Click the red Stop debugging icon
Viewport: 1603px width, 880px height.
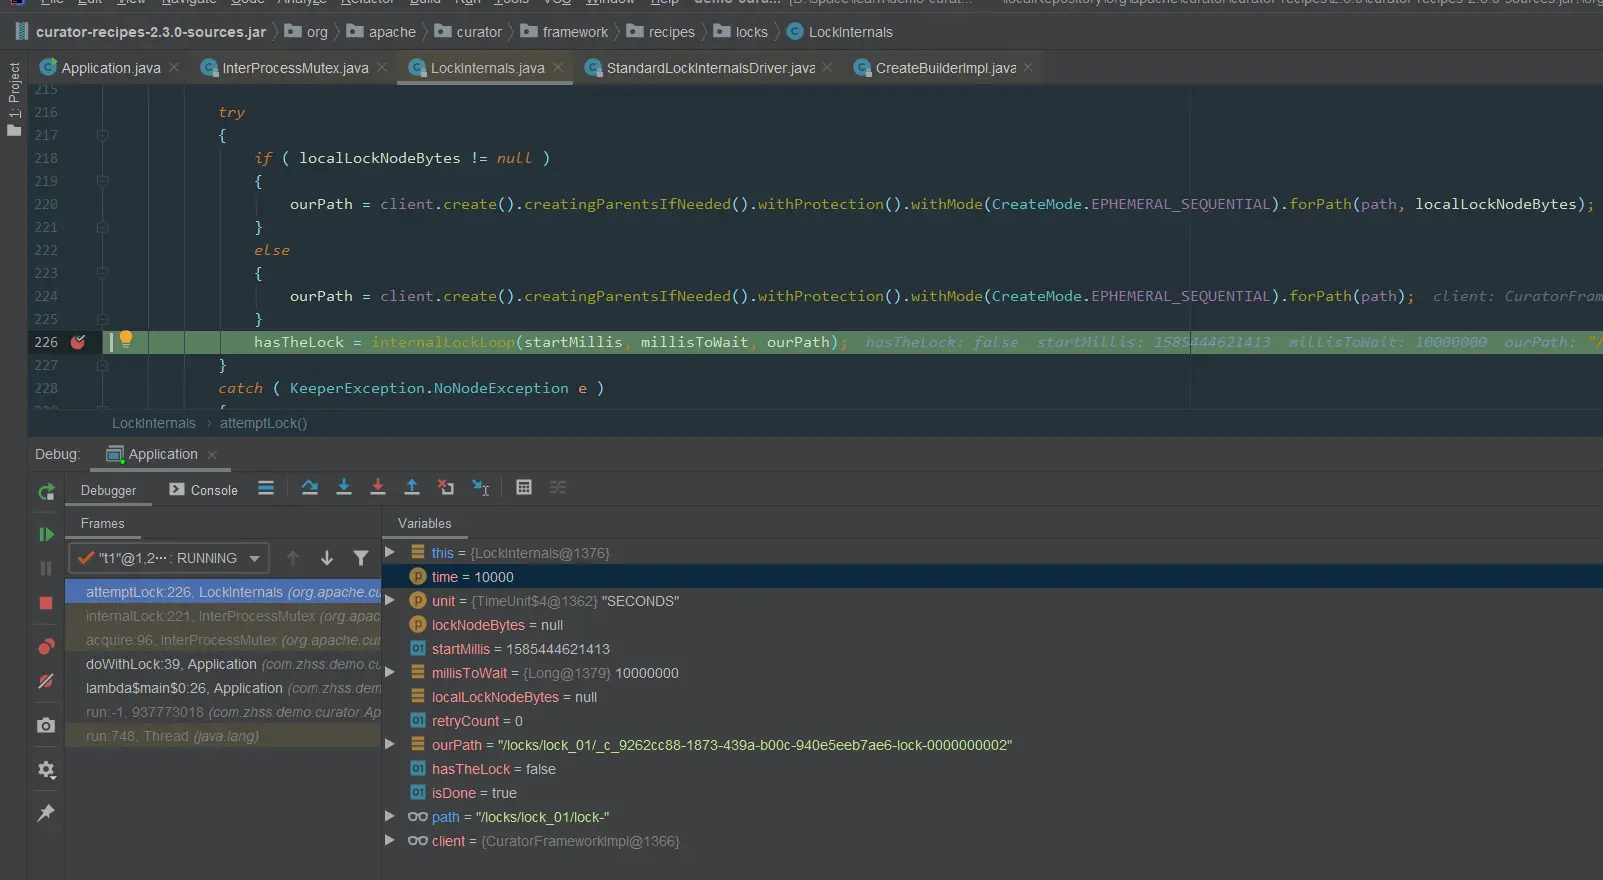[46, 603]
